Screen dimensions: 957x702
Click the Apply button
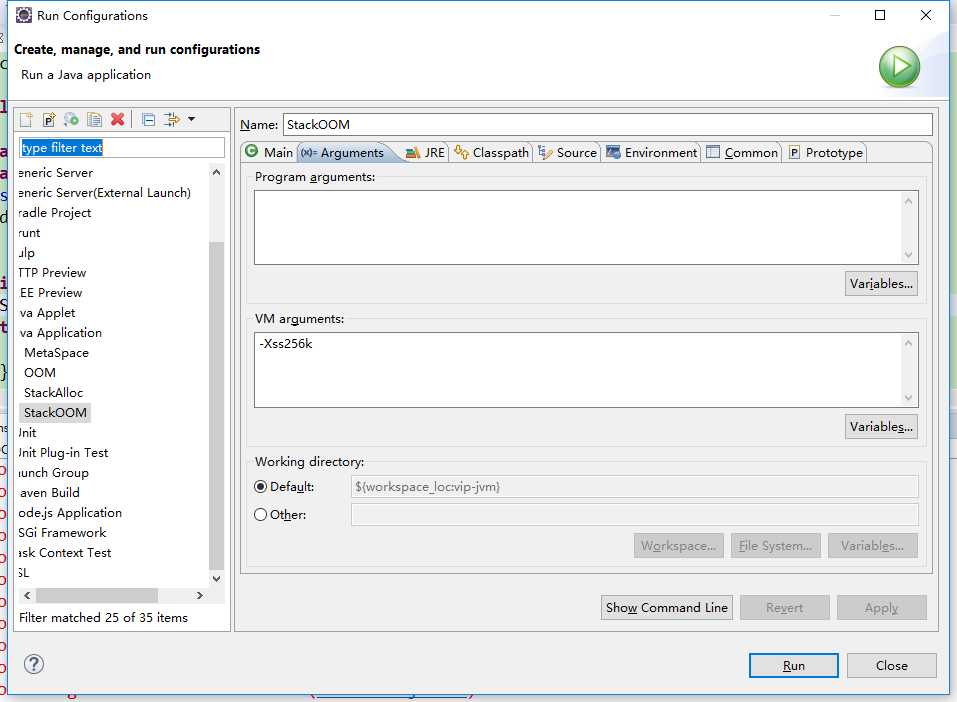click(881, 607)
